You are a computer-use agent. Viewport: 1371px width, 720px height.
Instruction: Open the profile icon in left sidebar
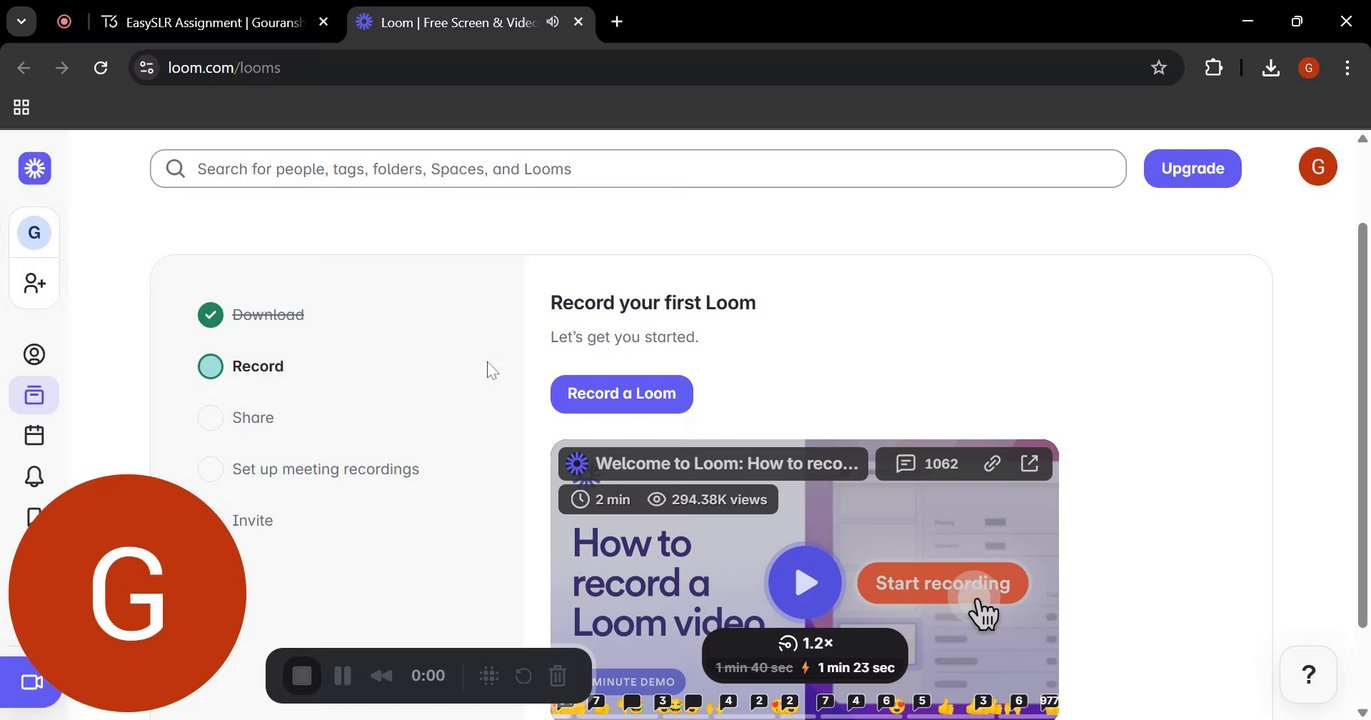[34, 355]
